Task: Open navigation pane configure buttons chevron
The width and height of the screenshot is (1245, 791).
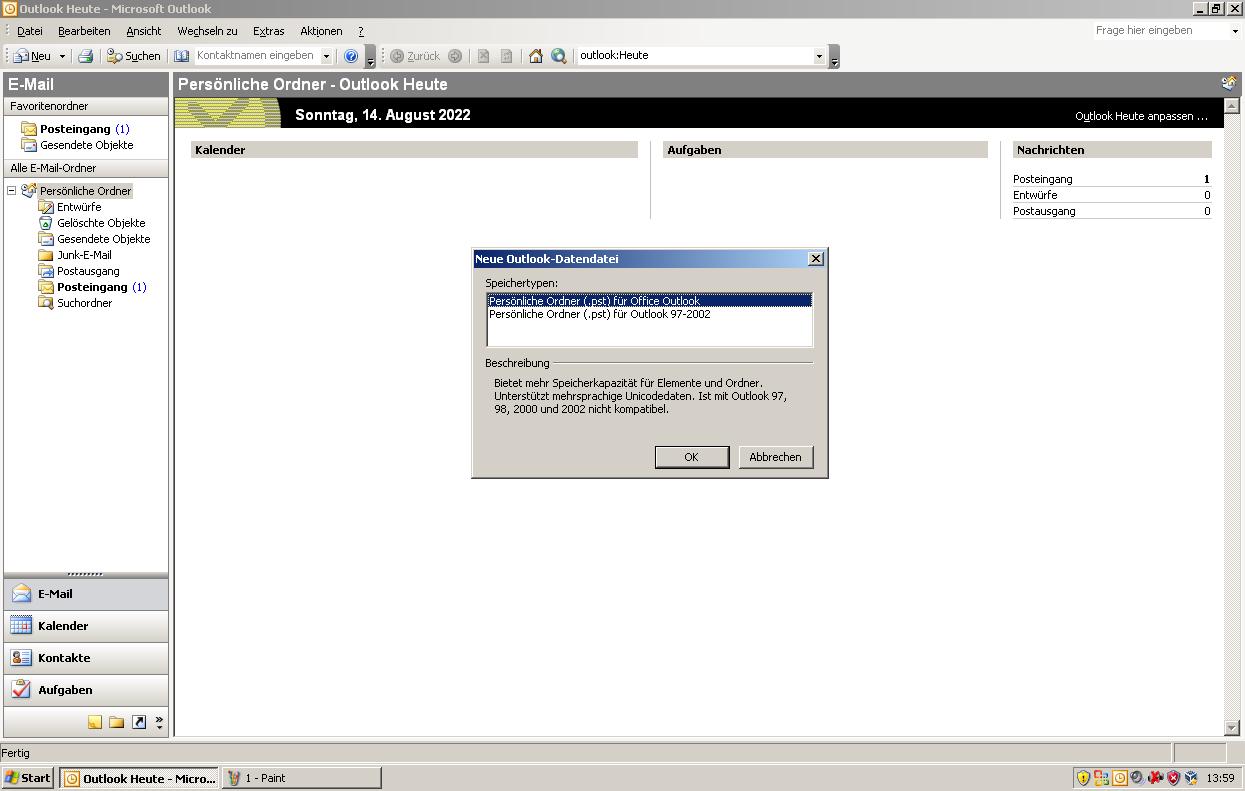Action: click(159, 722)
